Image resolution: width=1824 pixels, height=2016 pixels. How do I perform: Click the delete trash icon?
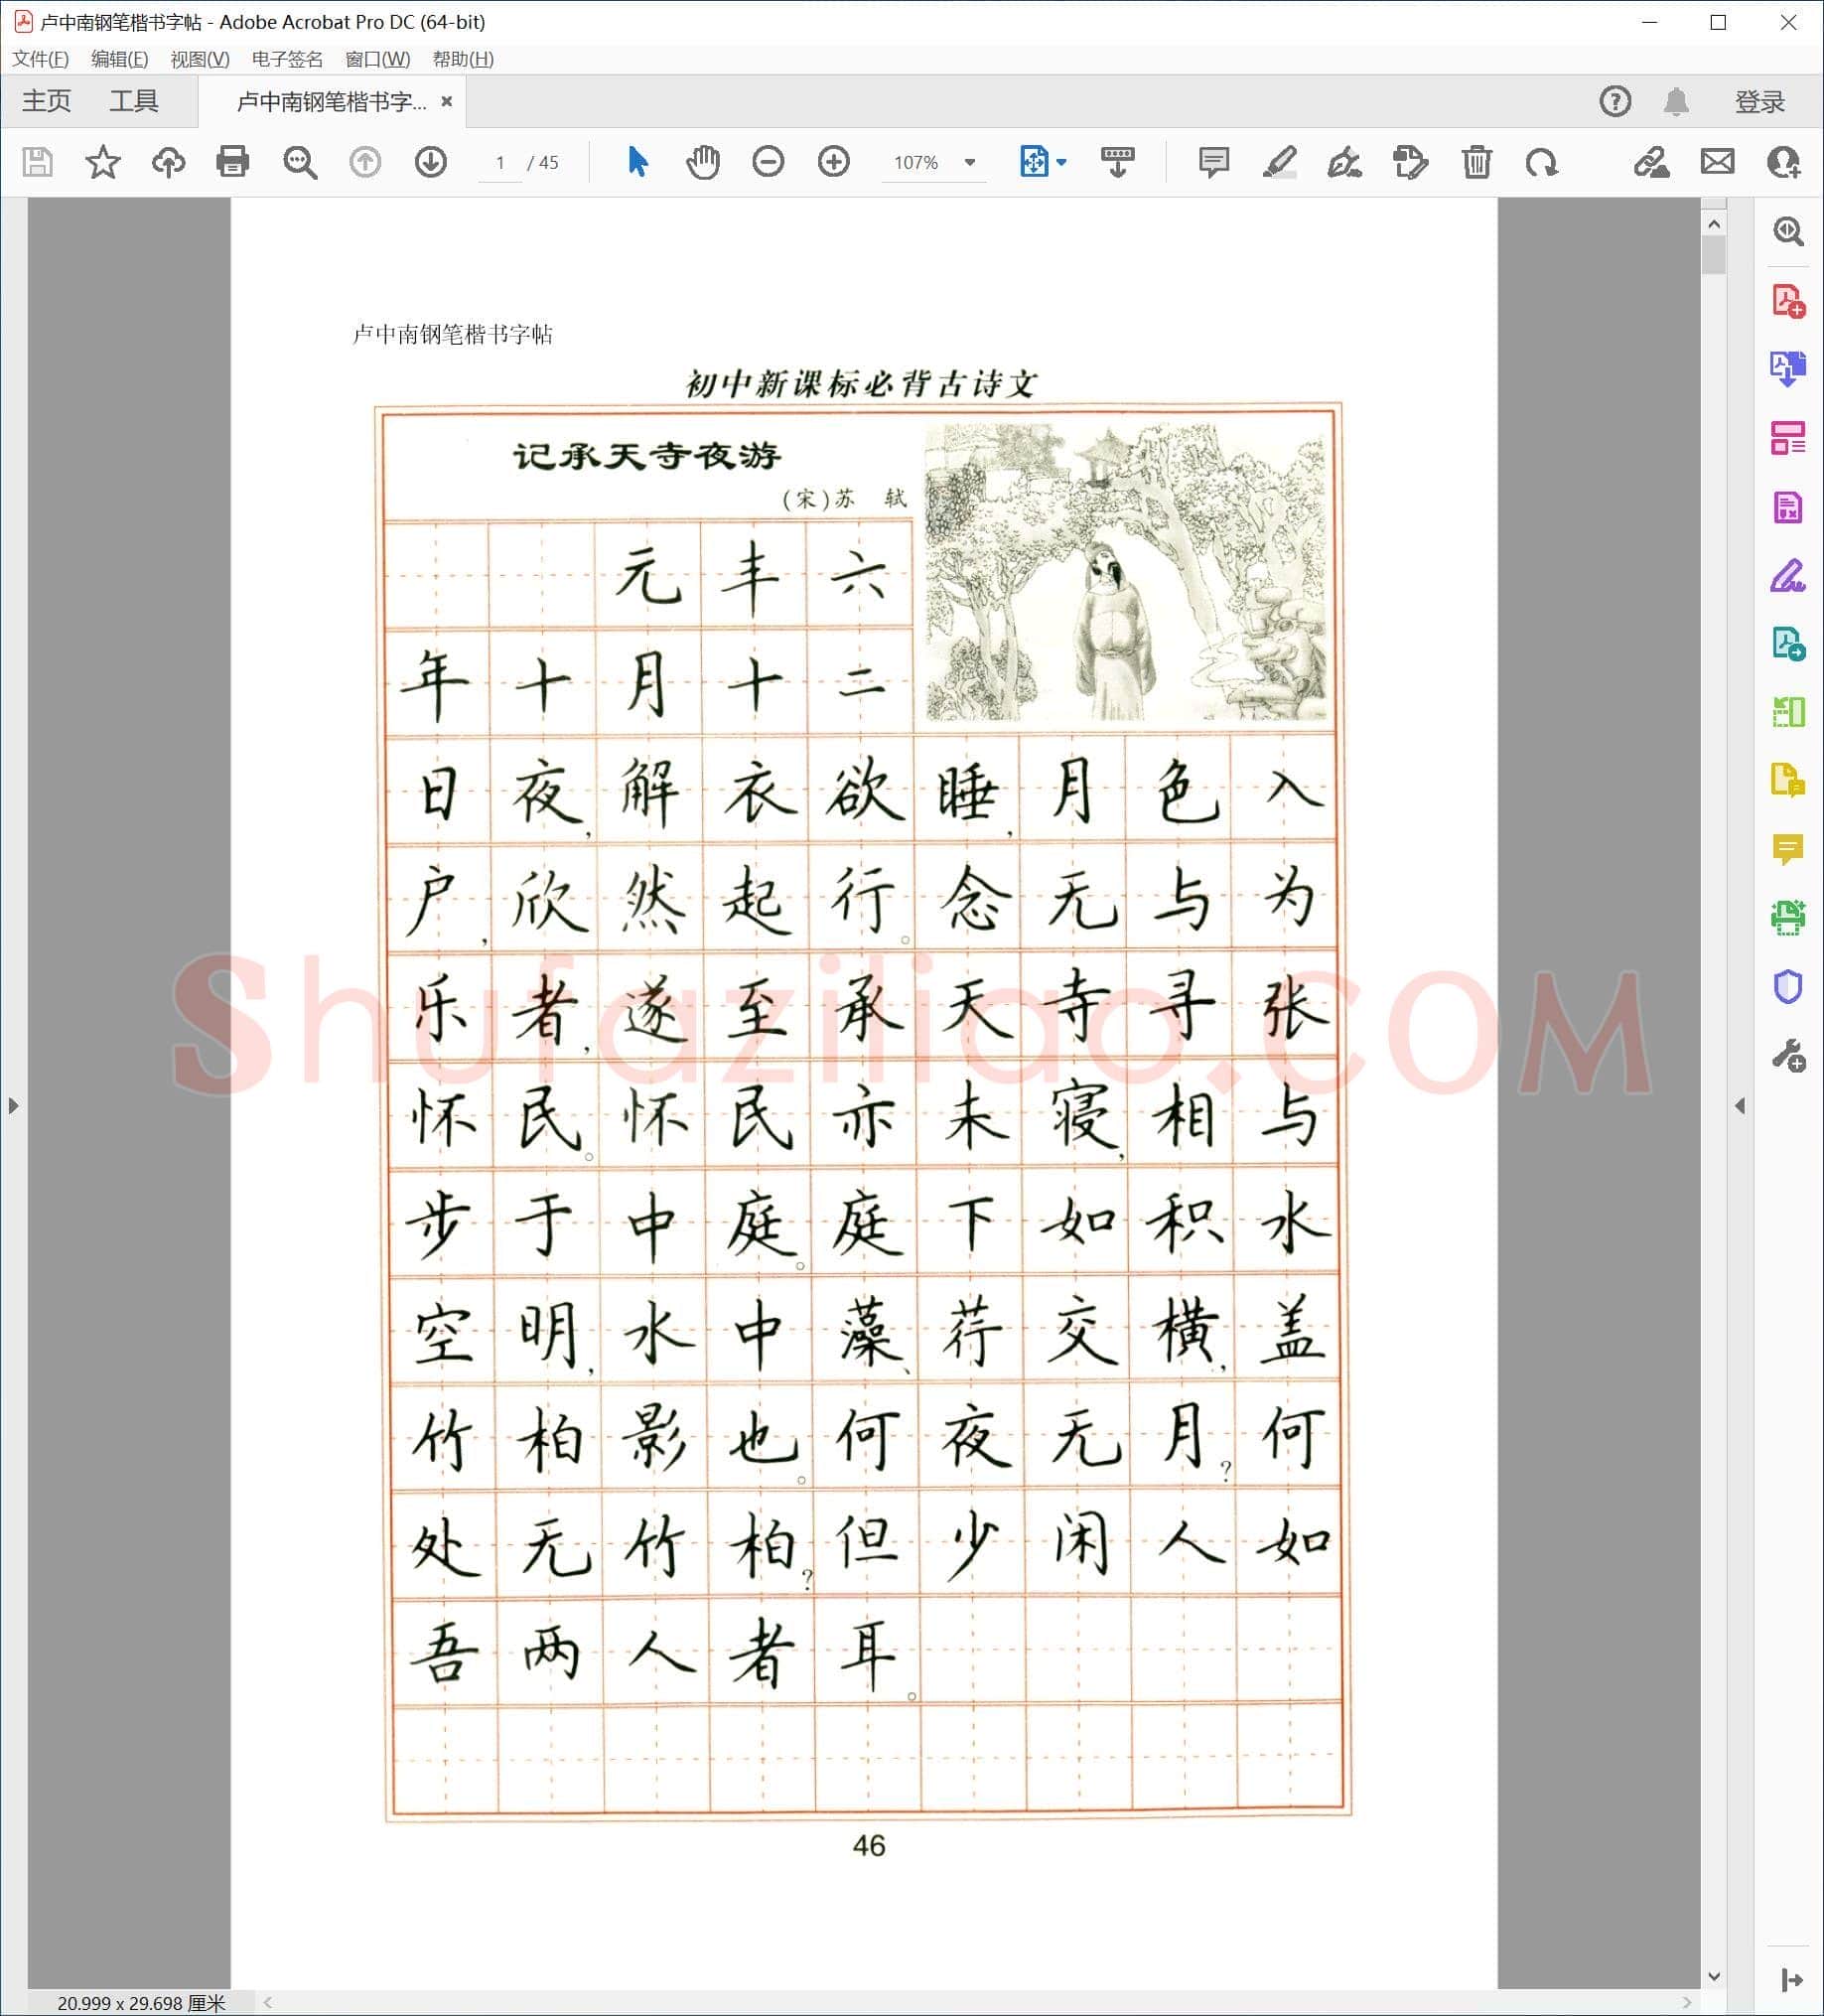click(1477, 162)
